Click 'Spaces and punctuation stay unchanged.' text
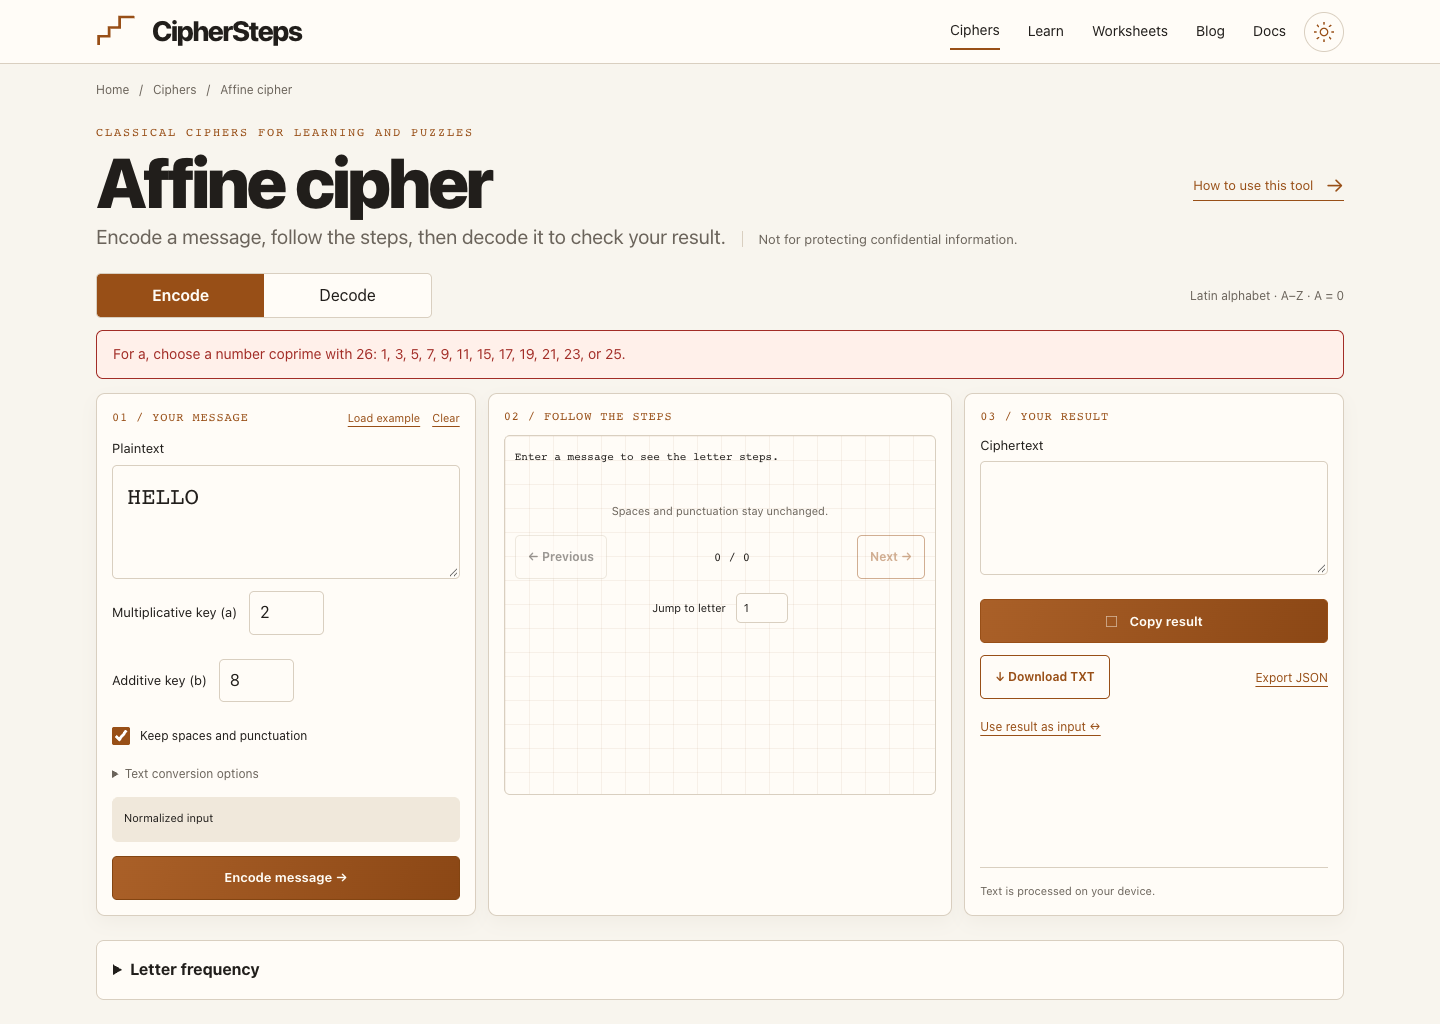The width and height of the screenshot is (1440, 1024). coord(720,511)
